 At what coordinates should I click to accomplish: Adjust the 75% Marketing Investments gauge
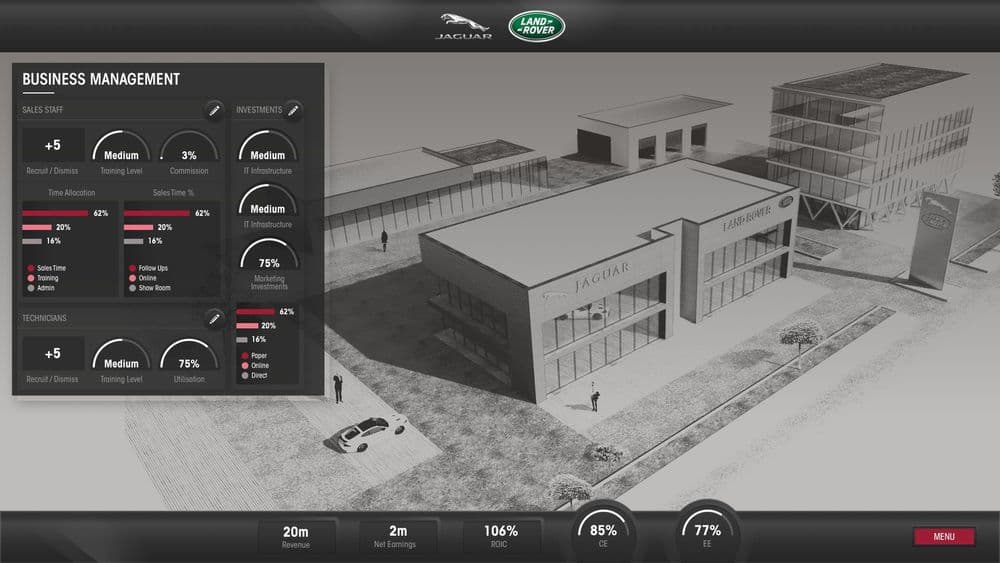point(268,254)
